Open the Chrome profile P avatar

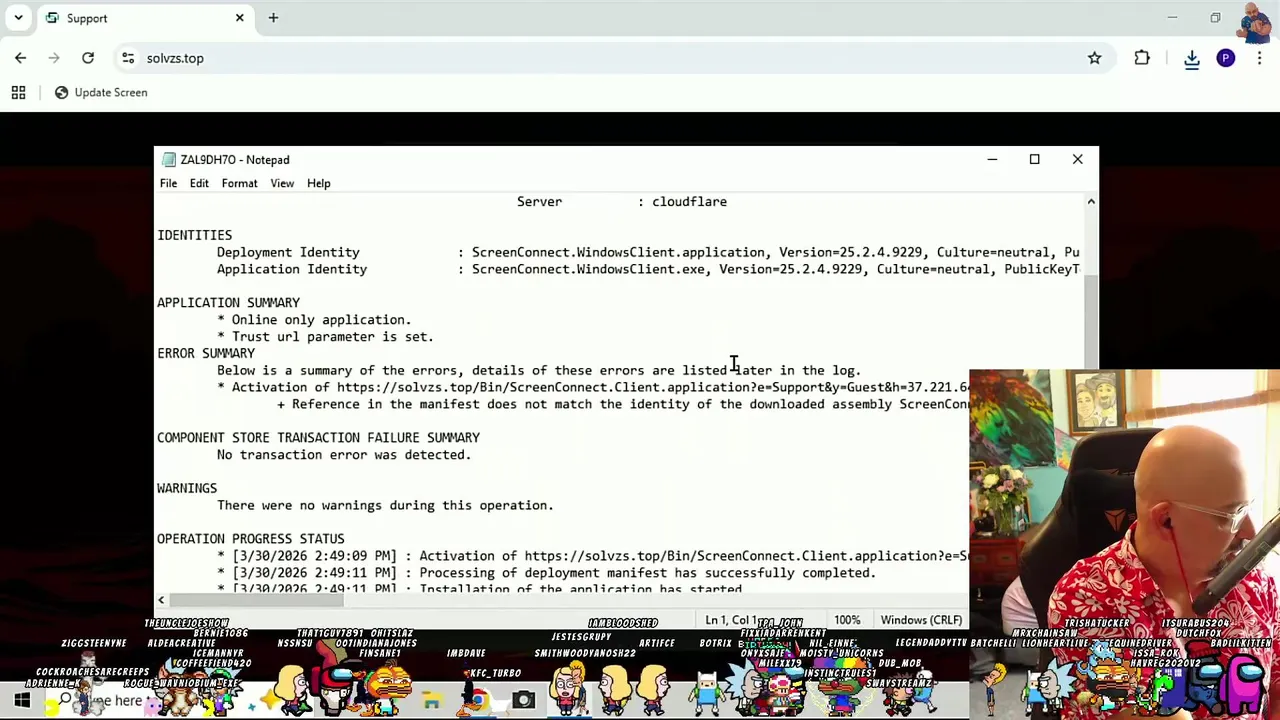point(1226,58)
